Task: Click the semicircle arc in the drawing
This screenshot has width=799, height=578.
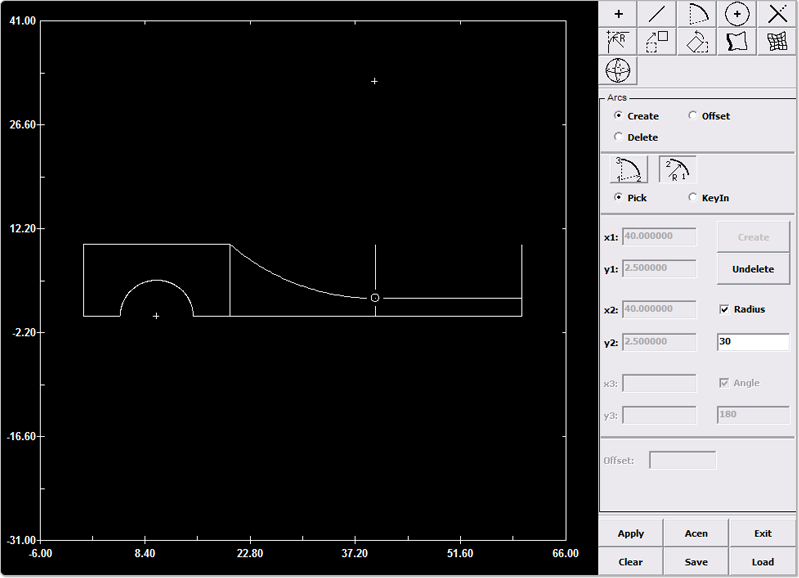Action: [157, 280]
